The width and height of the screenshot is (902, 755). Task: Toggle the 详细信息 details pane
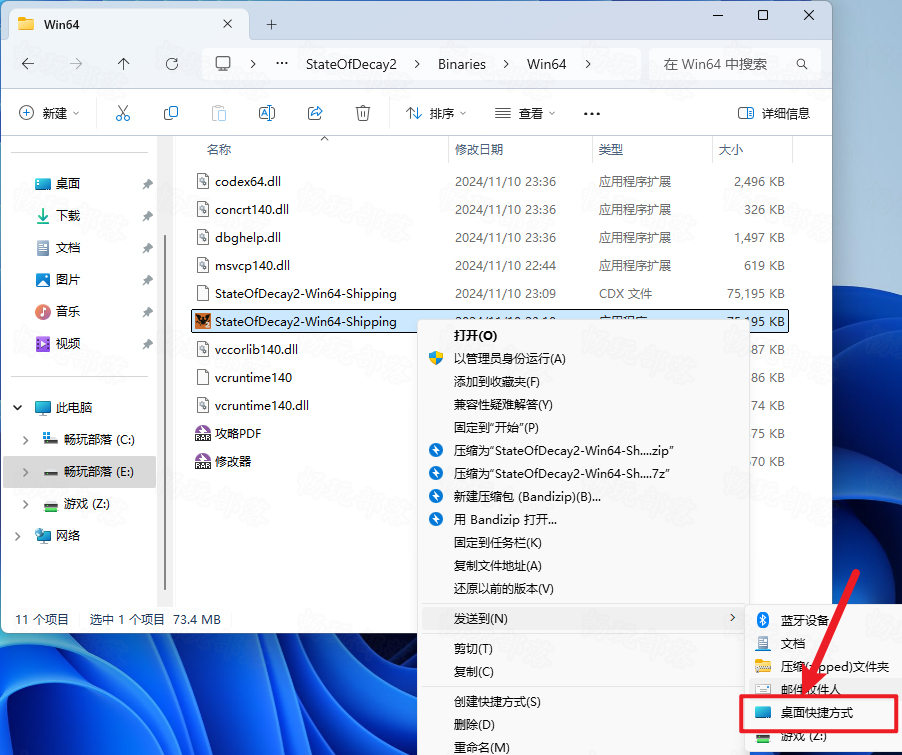774,113
